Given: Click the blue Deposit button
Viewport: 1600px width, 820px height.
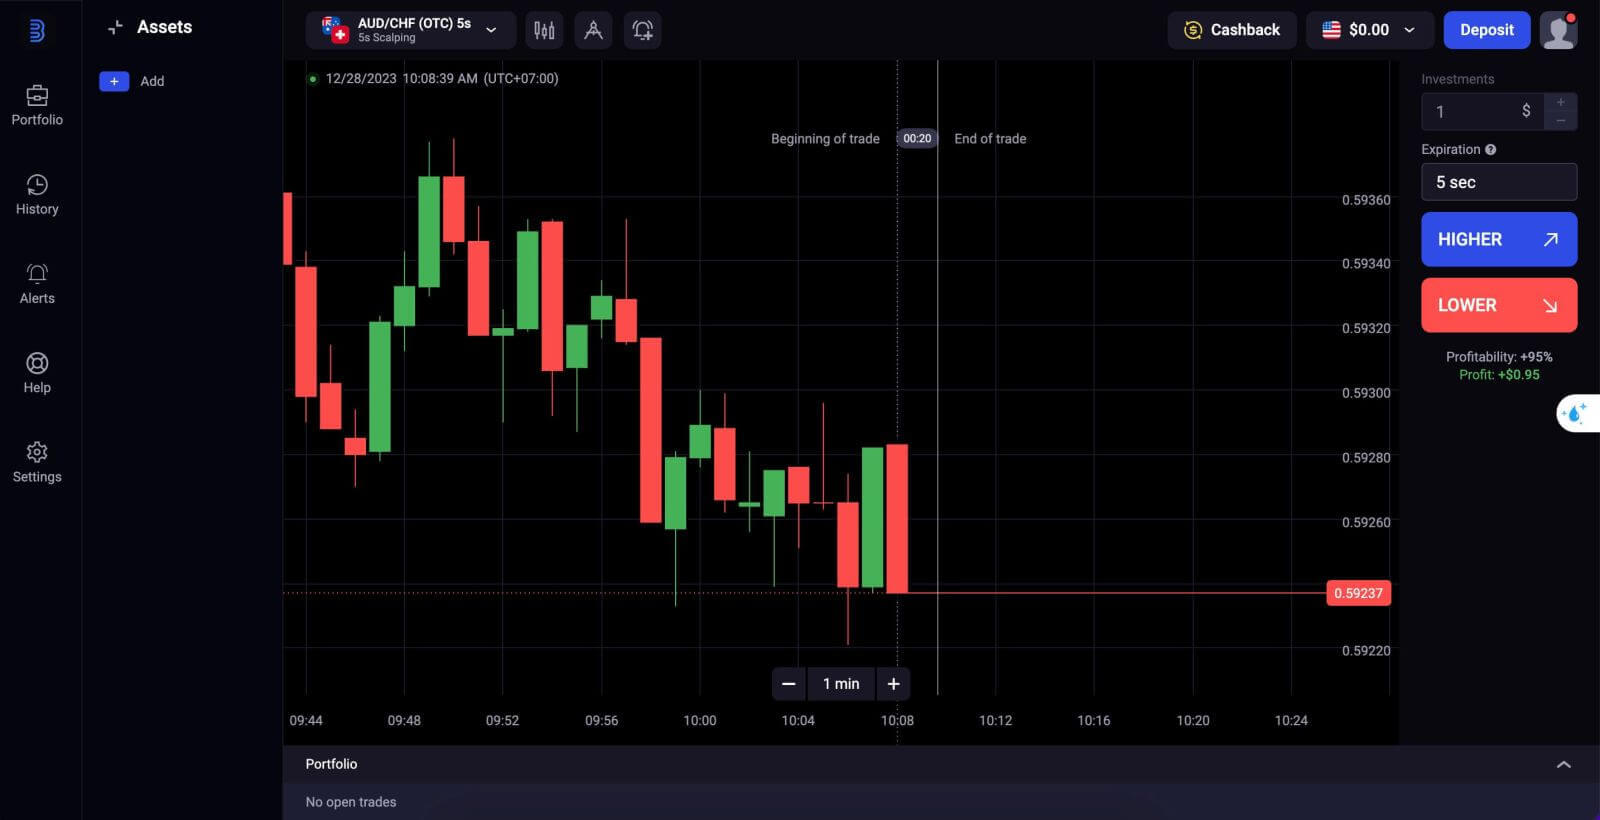Looking at the screenshot, I should 1486,30.
